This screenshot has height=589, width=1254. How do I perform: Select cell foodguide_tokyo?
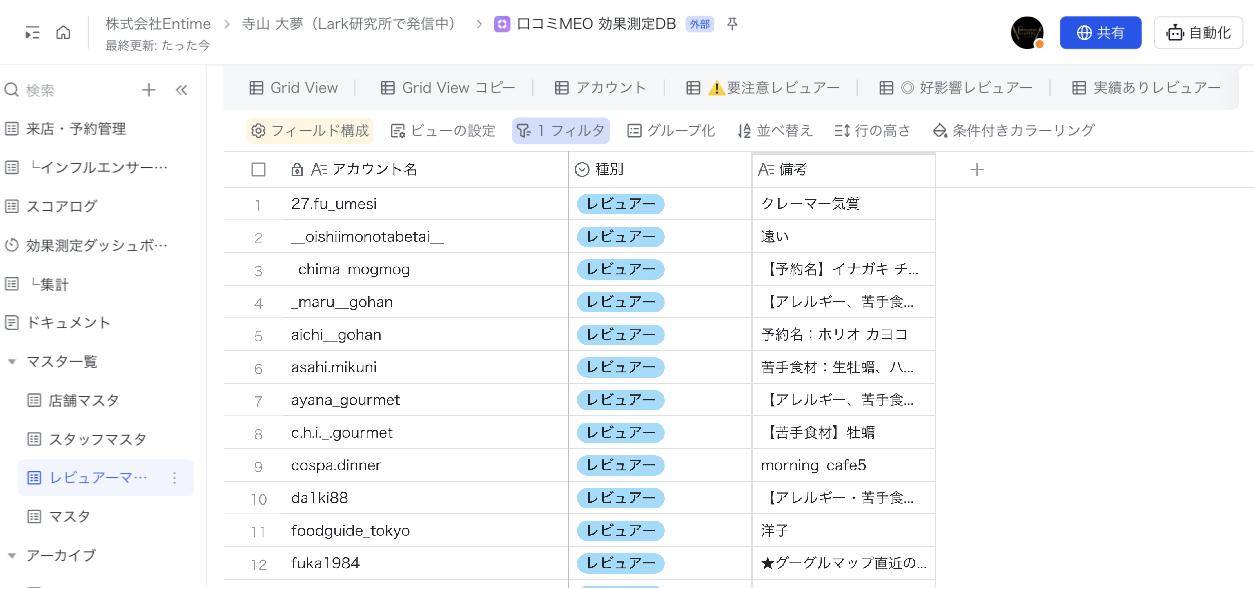pyautogui.click(x=426, y=531)
